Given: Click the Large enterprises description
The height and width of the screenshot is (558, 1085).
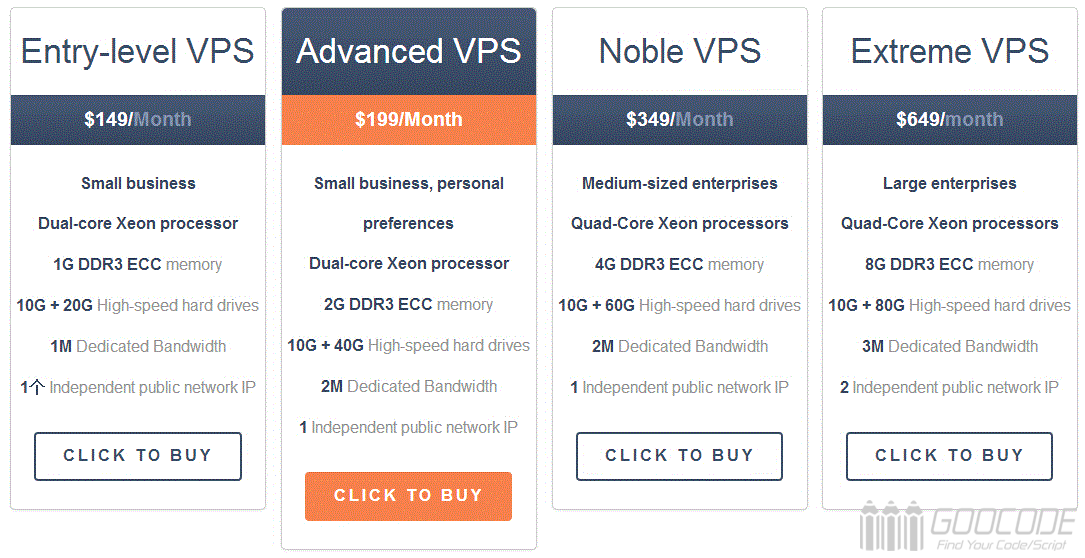Looking at the screenshot, I should pyautogui.click(x=949, y=183).
